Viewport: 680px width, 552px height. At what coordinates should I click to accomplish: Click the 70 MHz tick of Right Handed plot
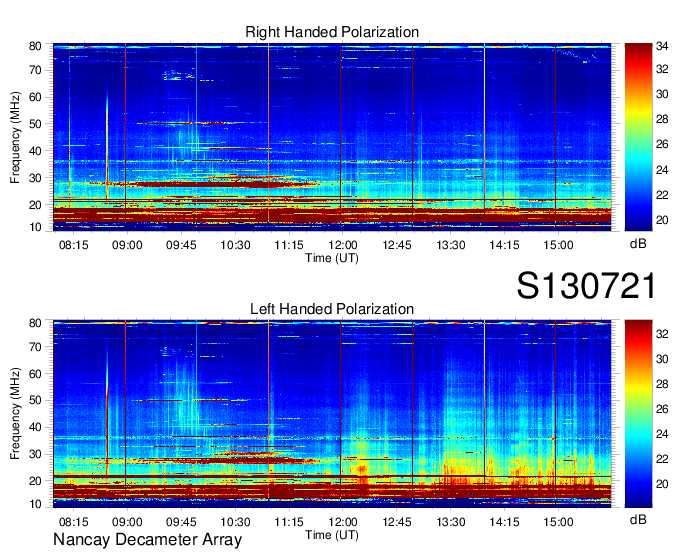coord(35,70)
